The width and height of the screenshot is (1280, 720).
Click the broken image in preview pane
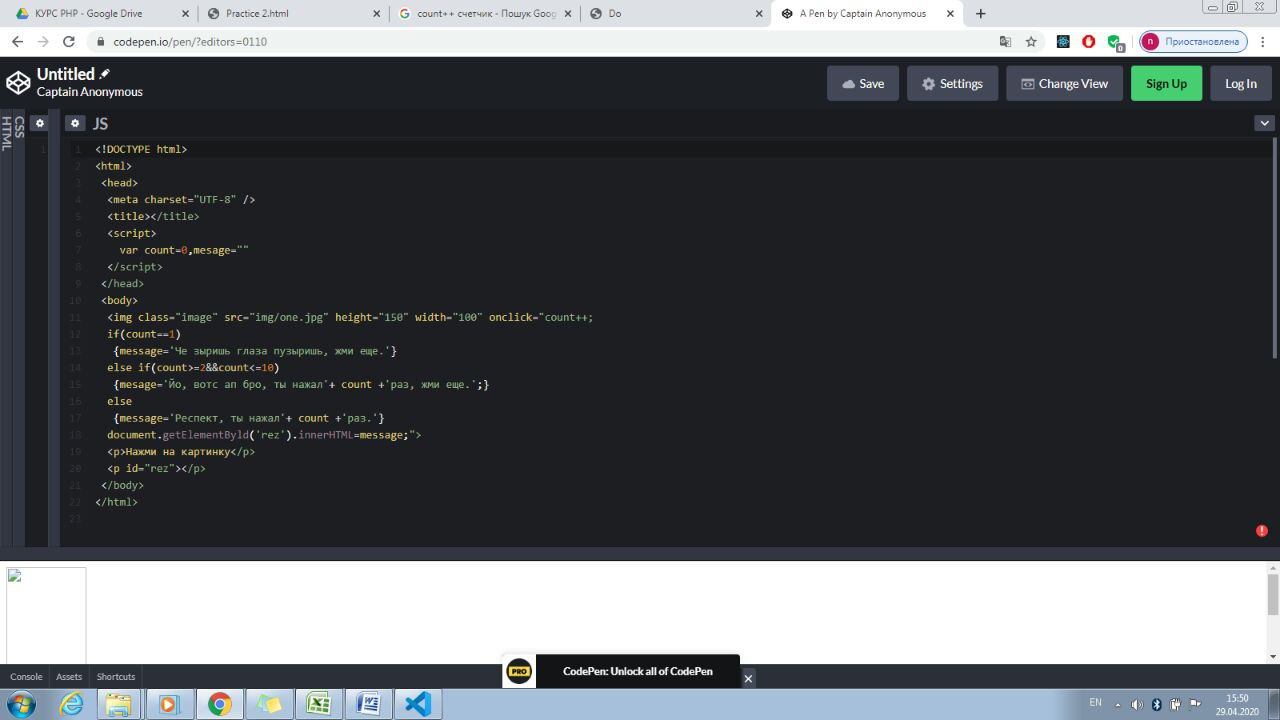[46, 615]
